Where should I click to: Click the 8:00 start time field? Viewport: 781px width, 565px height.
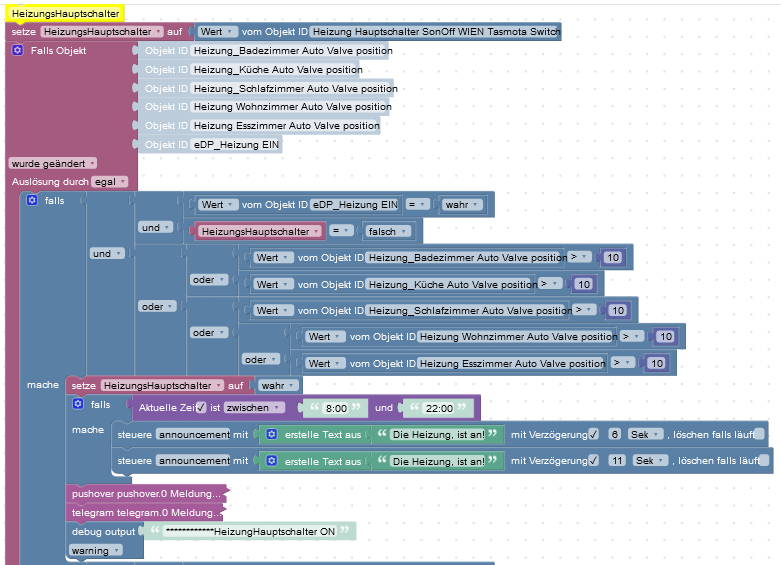(336, 409)
